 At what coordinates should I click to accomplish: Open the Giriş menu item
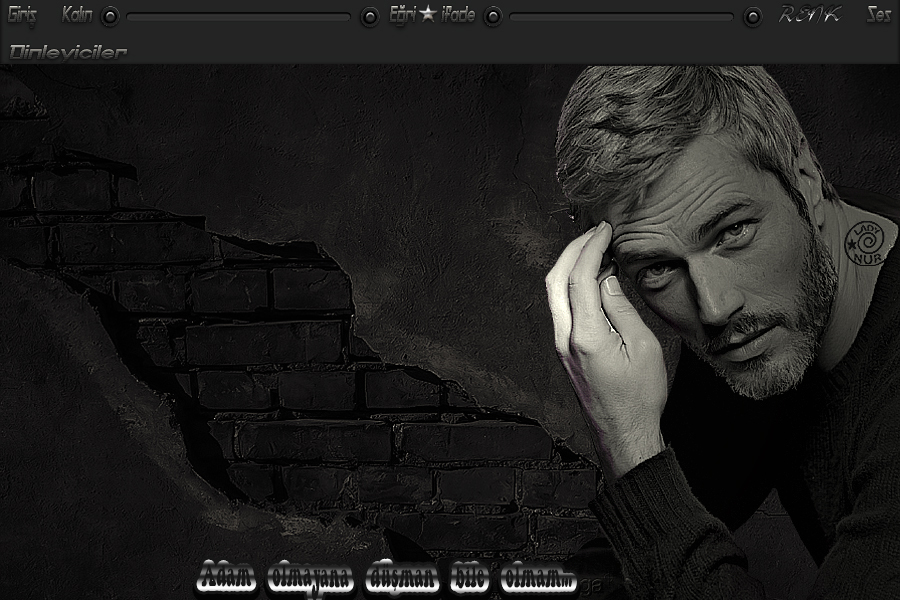click(x=22, y=15)
